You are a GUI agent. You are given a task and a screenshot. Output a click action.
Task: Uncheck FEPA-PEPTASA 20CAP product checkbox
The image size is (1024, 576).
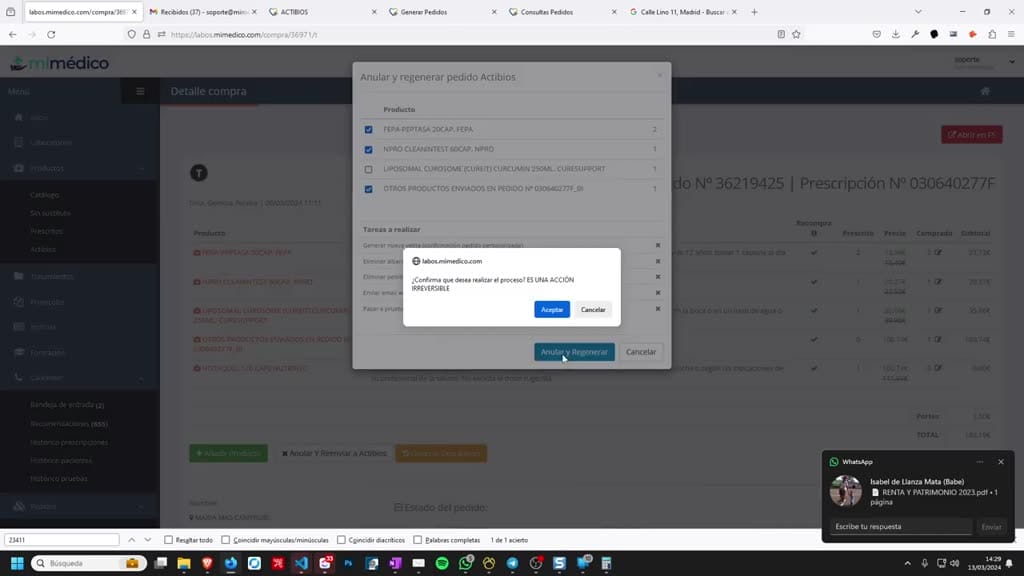click(368, 129)
